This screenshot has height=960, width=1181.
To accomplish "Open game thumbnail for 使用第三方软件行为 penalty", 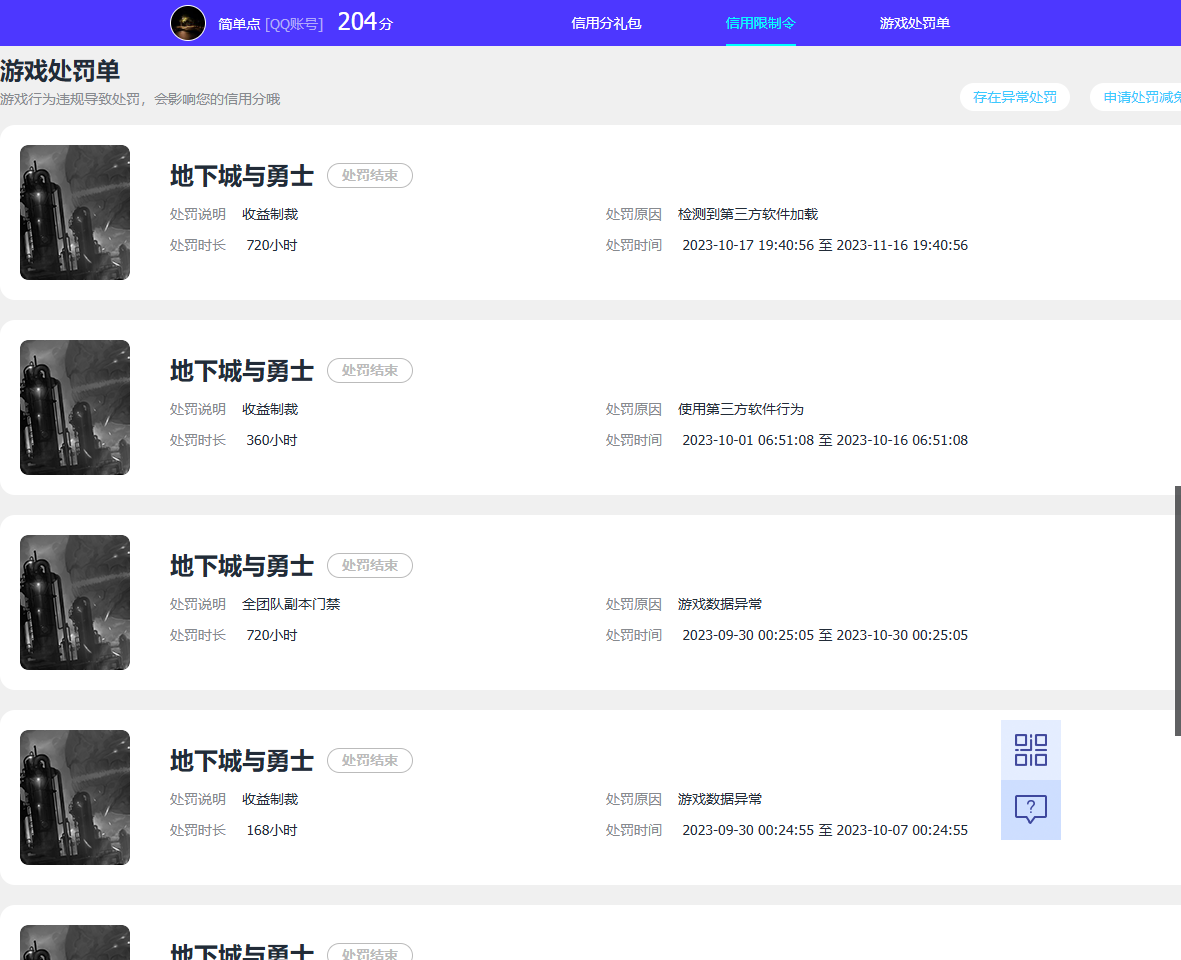I will tap(75, 407).
